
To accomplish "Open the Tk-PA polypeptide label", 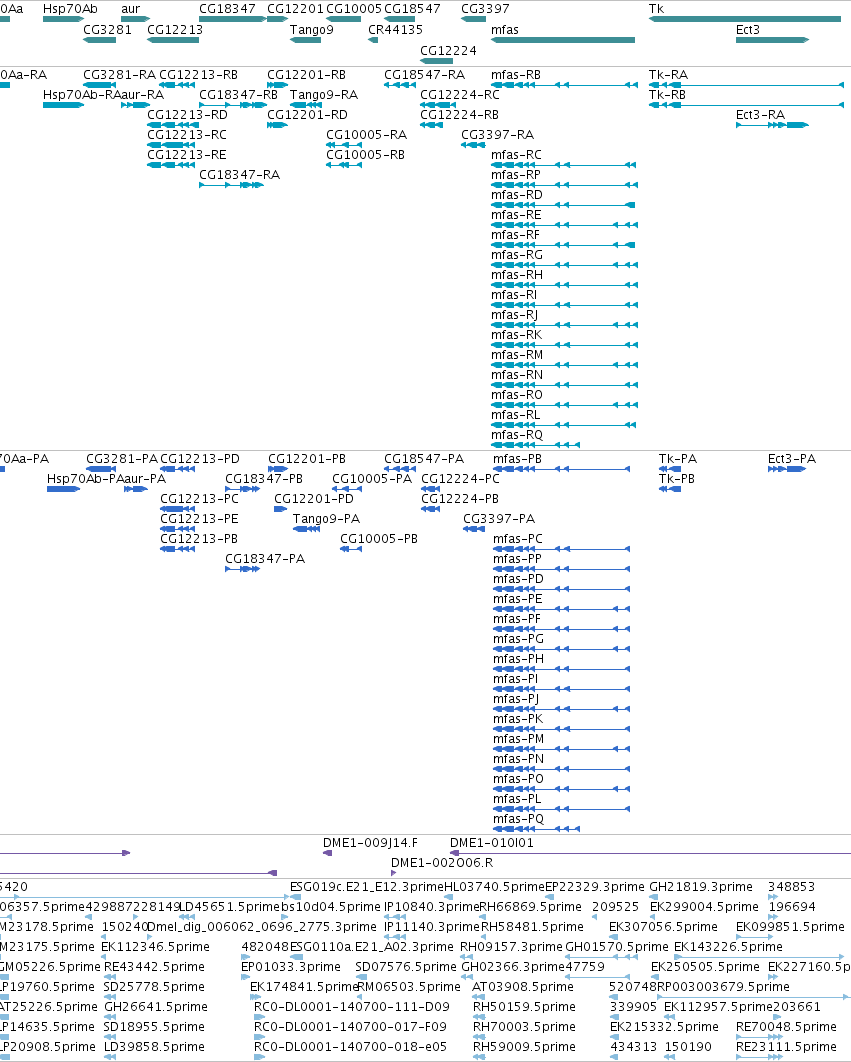I will 678,459.
